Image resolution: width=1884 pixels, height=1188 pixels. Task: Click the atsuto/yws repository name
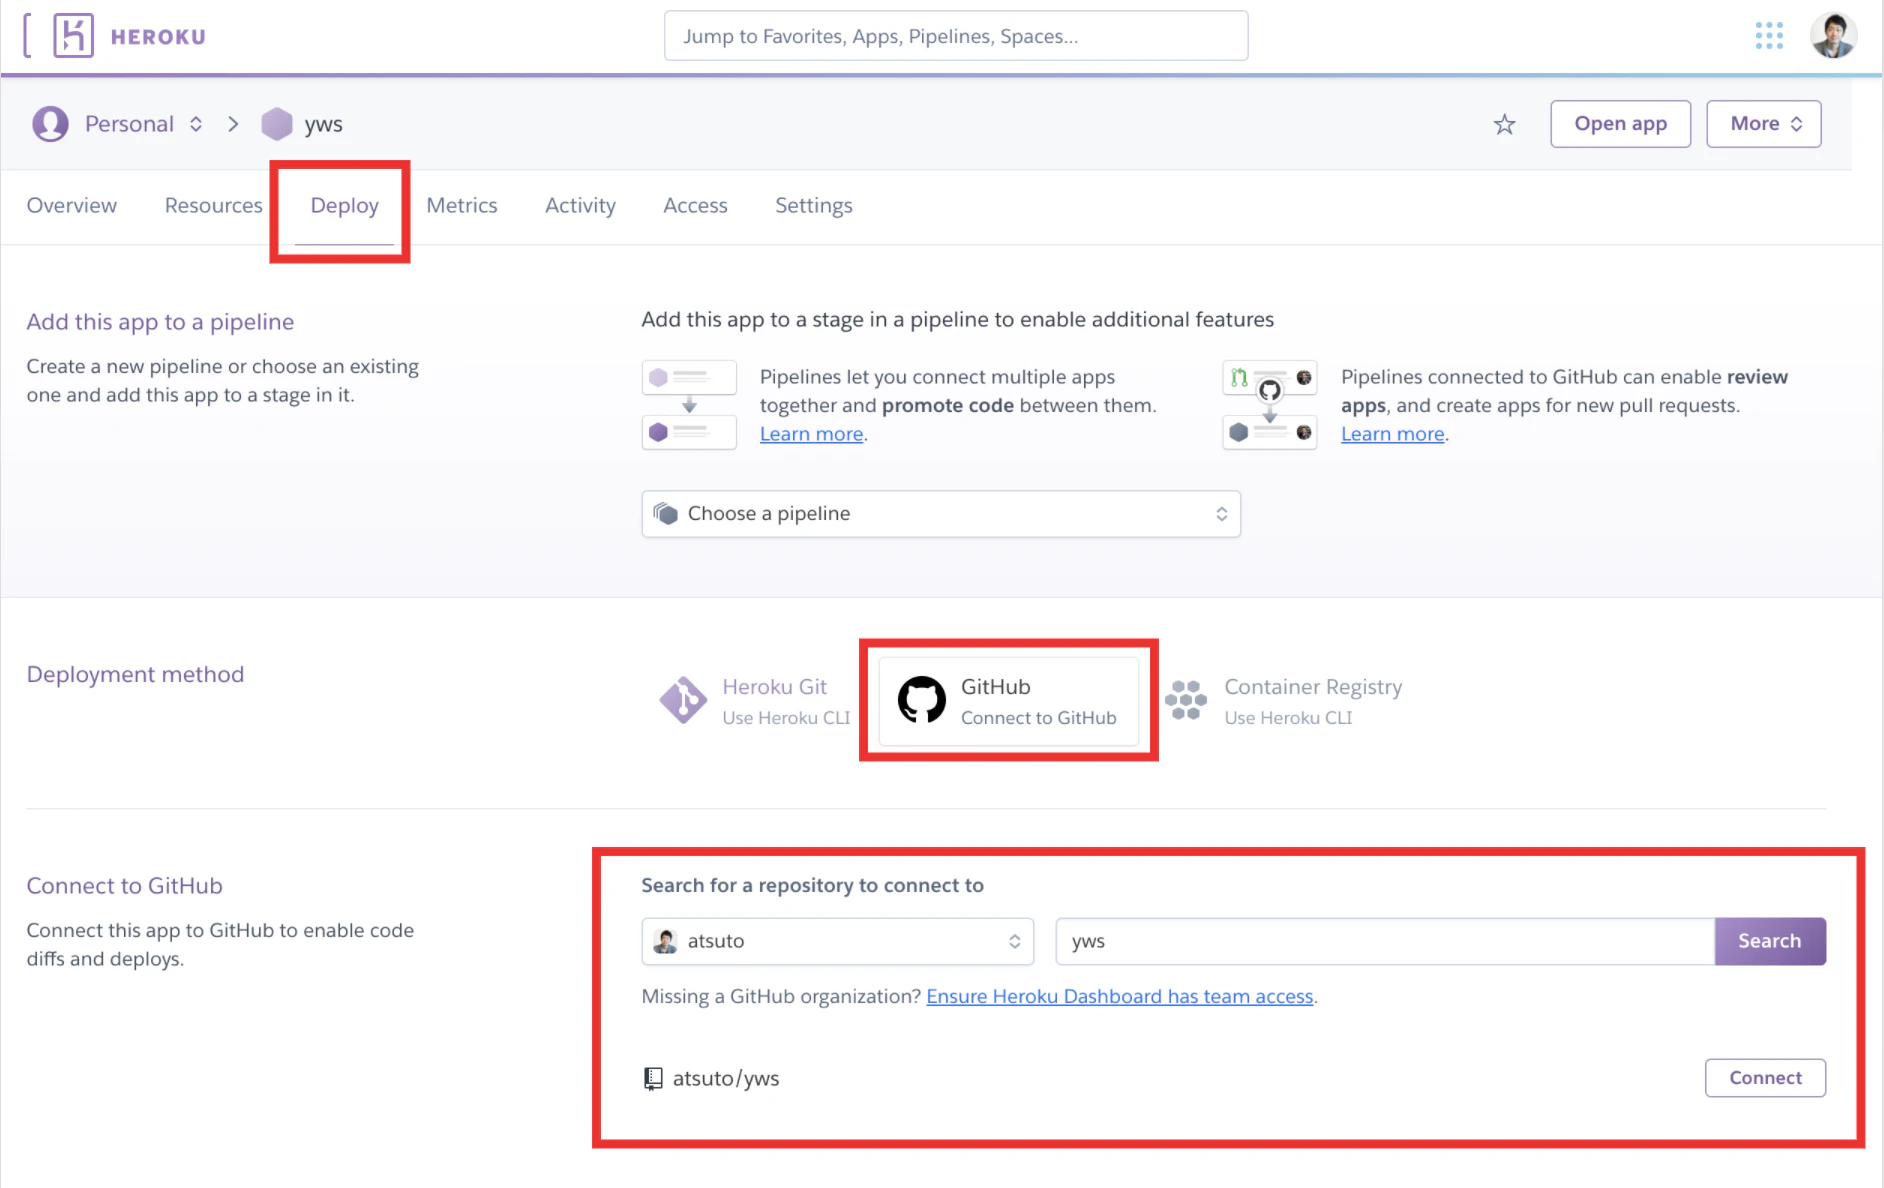pos(726,1078)
